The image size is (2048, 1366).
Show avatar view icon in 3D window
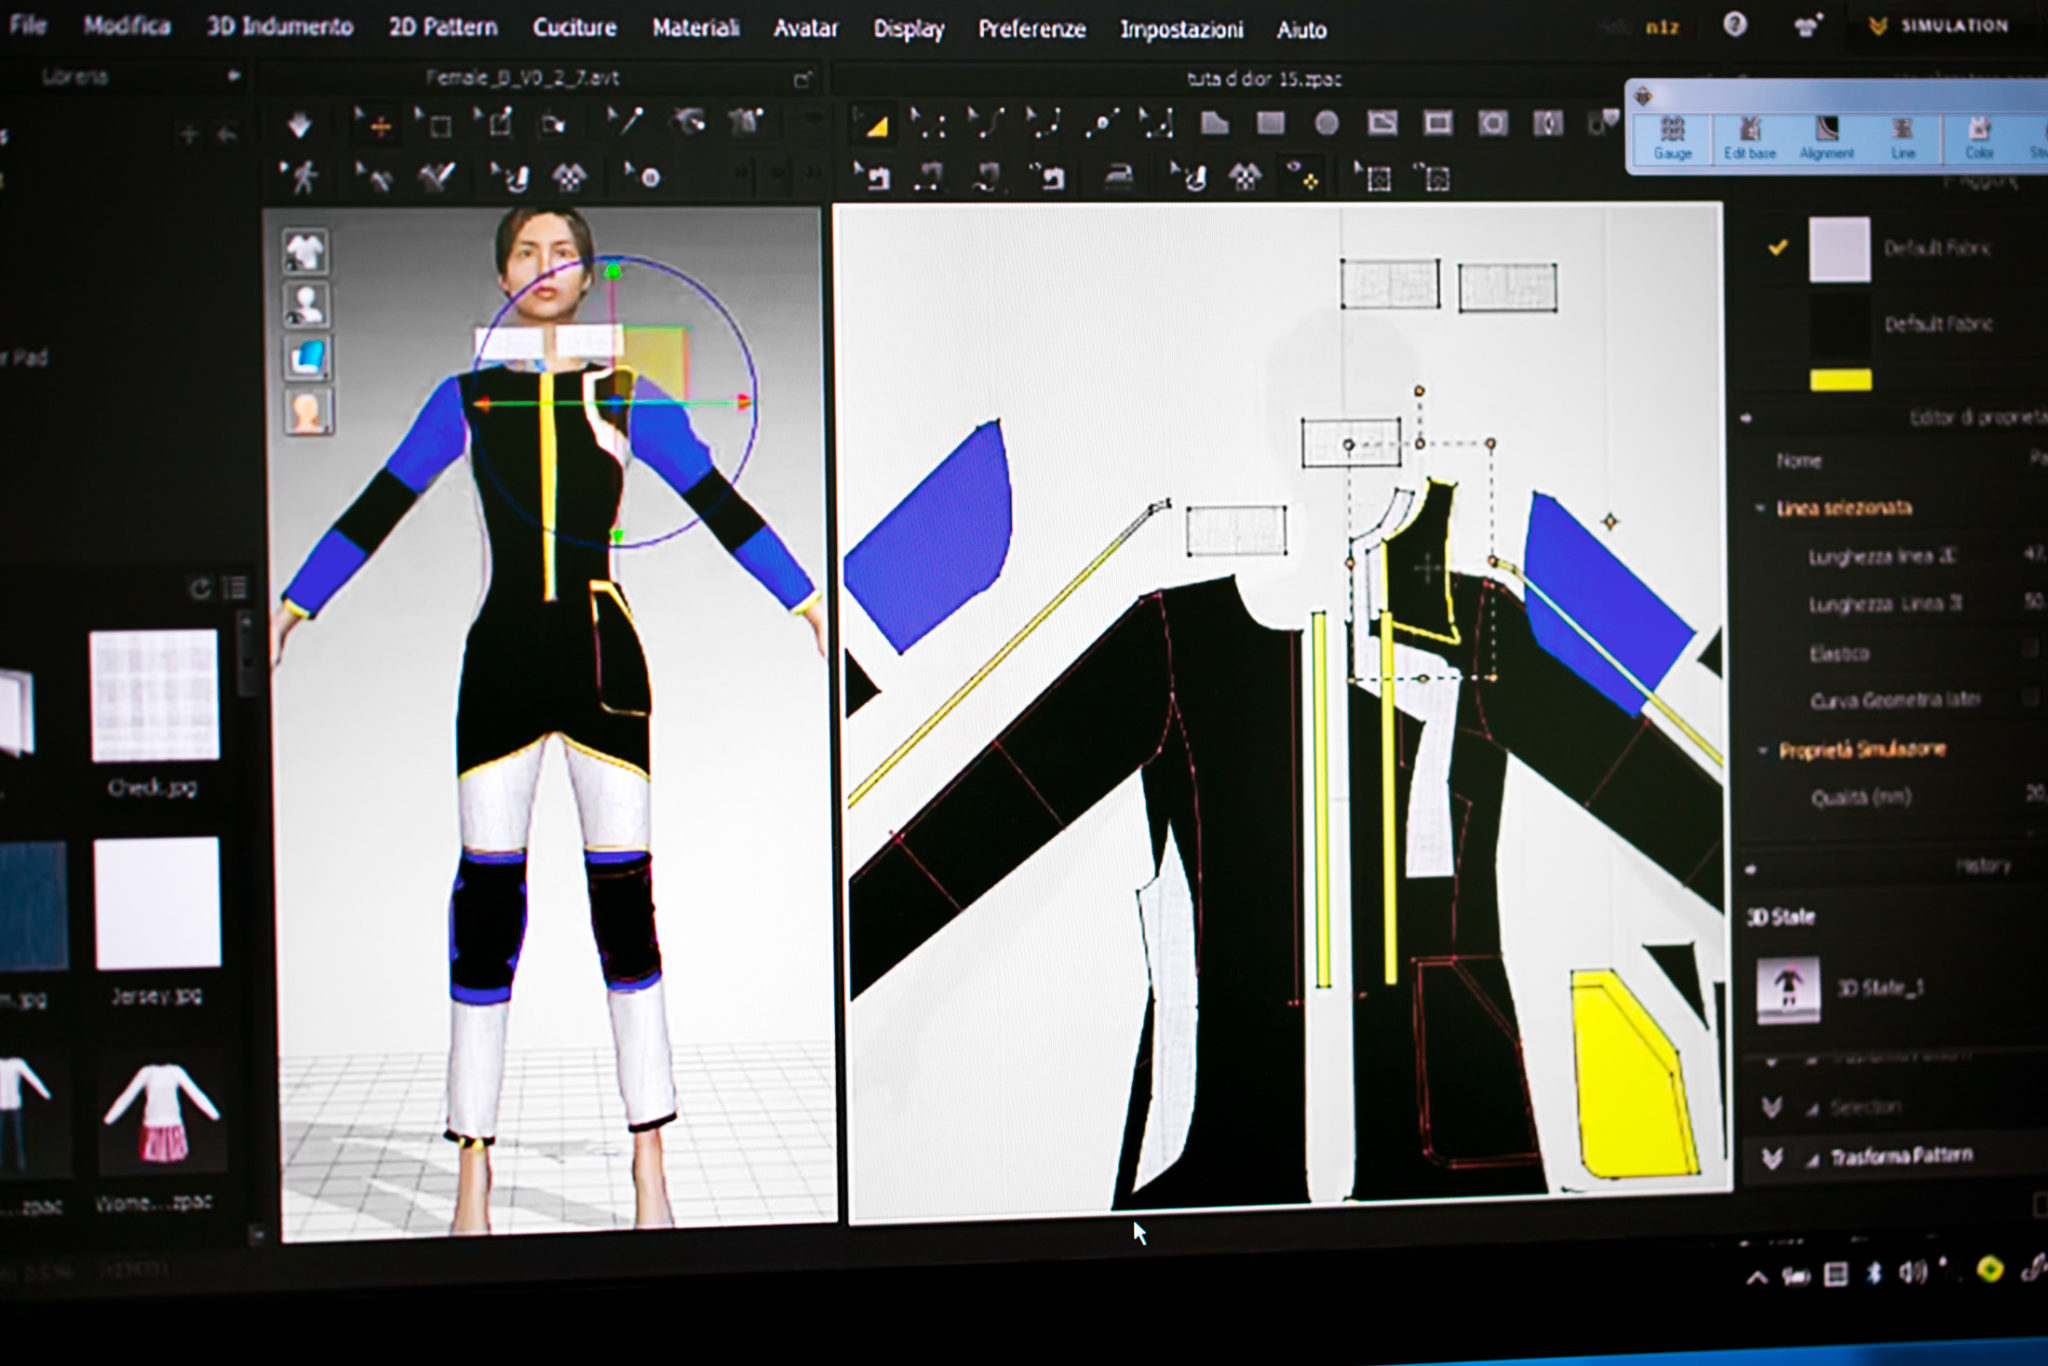click(x=305, y=304)
